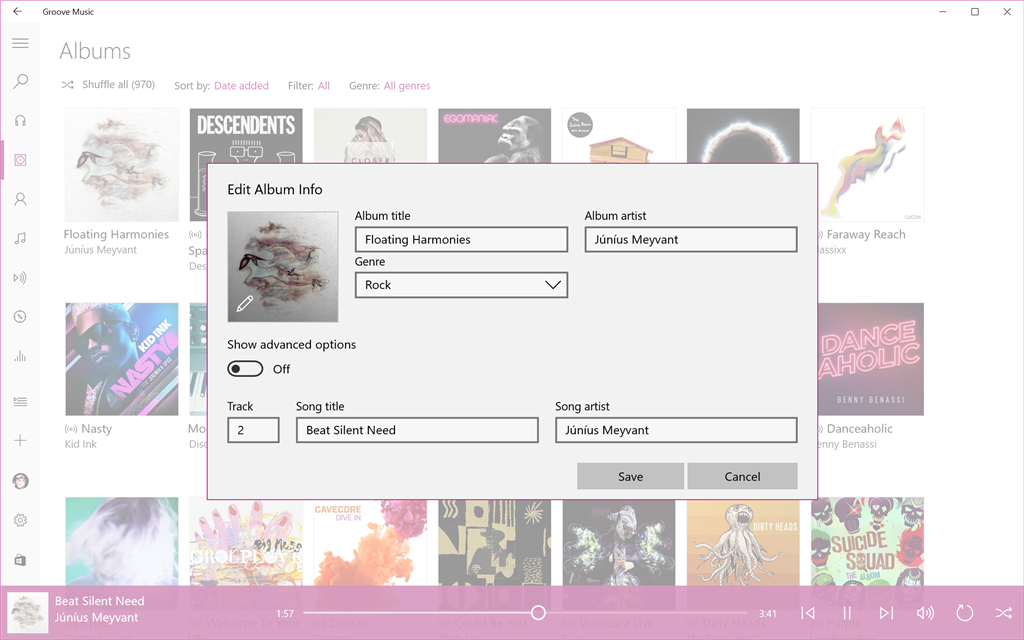Open the Artists view icon
Screen dimensions: 1024x640
pyautogui.click(x=20, y=199)
